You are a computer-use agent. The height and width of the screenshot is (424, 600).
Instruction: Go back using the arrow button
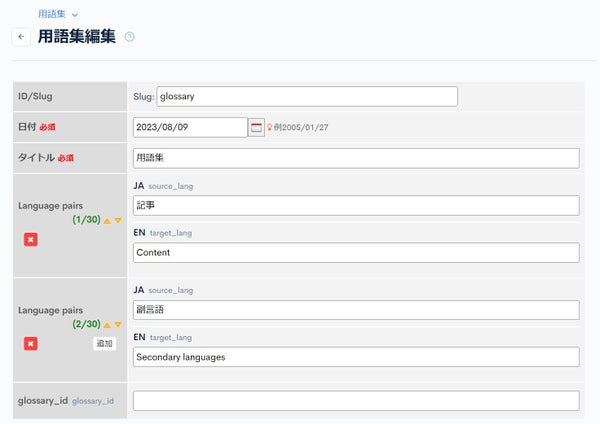point(21,37)
